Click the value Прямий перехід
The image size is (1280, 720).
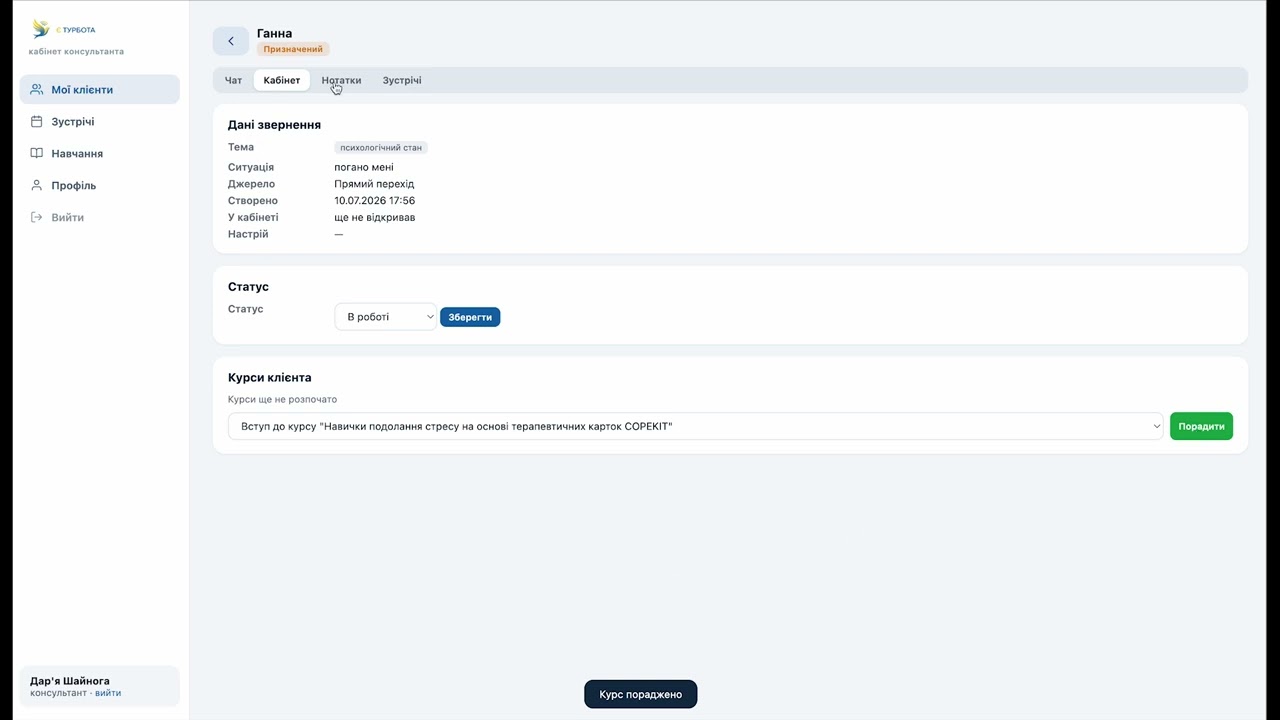pos(374,184)
